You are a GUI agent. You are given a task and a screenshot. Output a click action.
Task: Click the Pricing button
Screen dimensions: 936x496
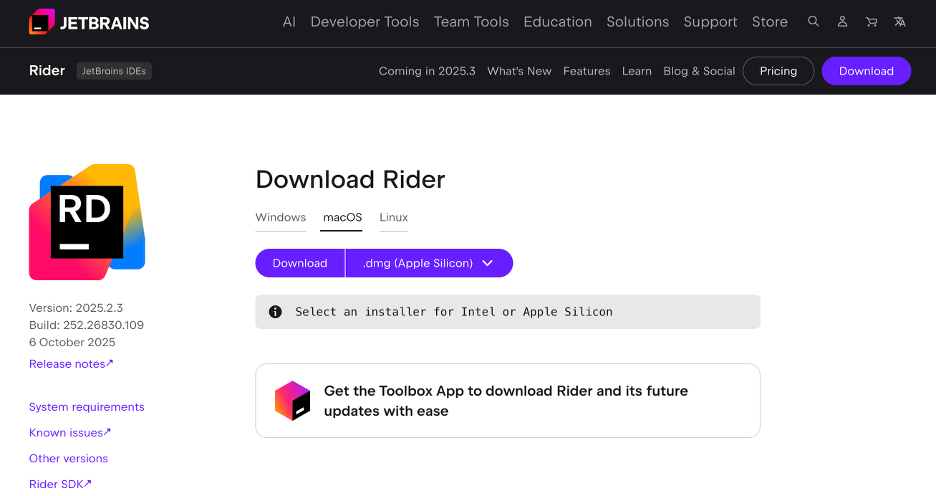coord(778,71)
